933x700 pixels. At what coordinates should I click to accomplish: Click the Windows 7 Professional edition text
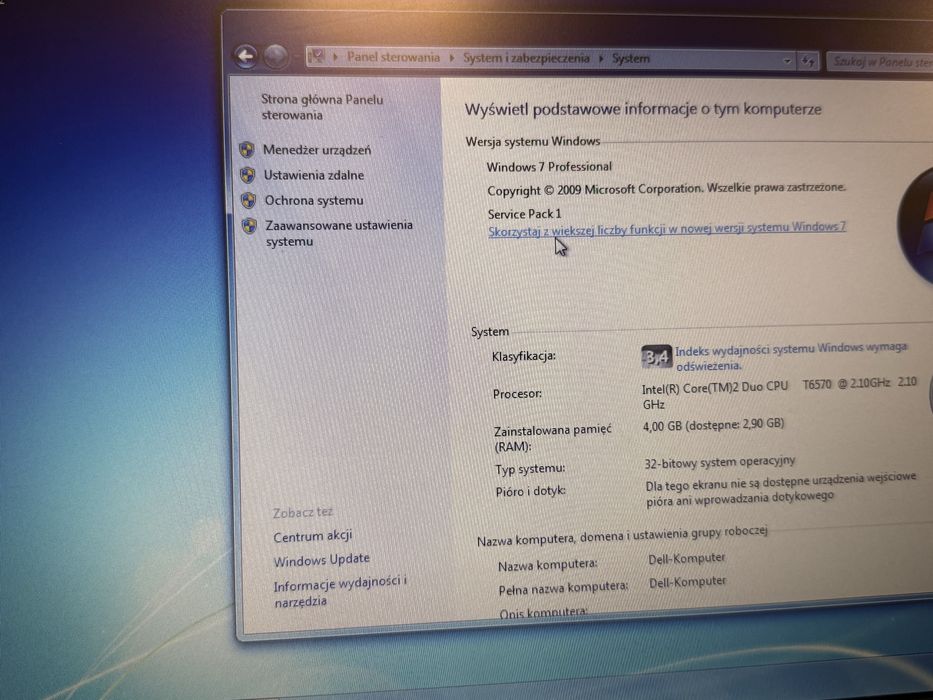click(x=549, y=167)
